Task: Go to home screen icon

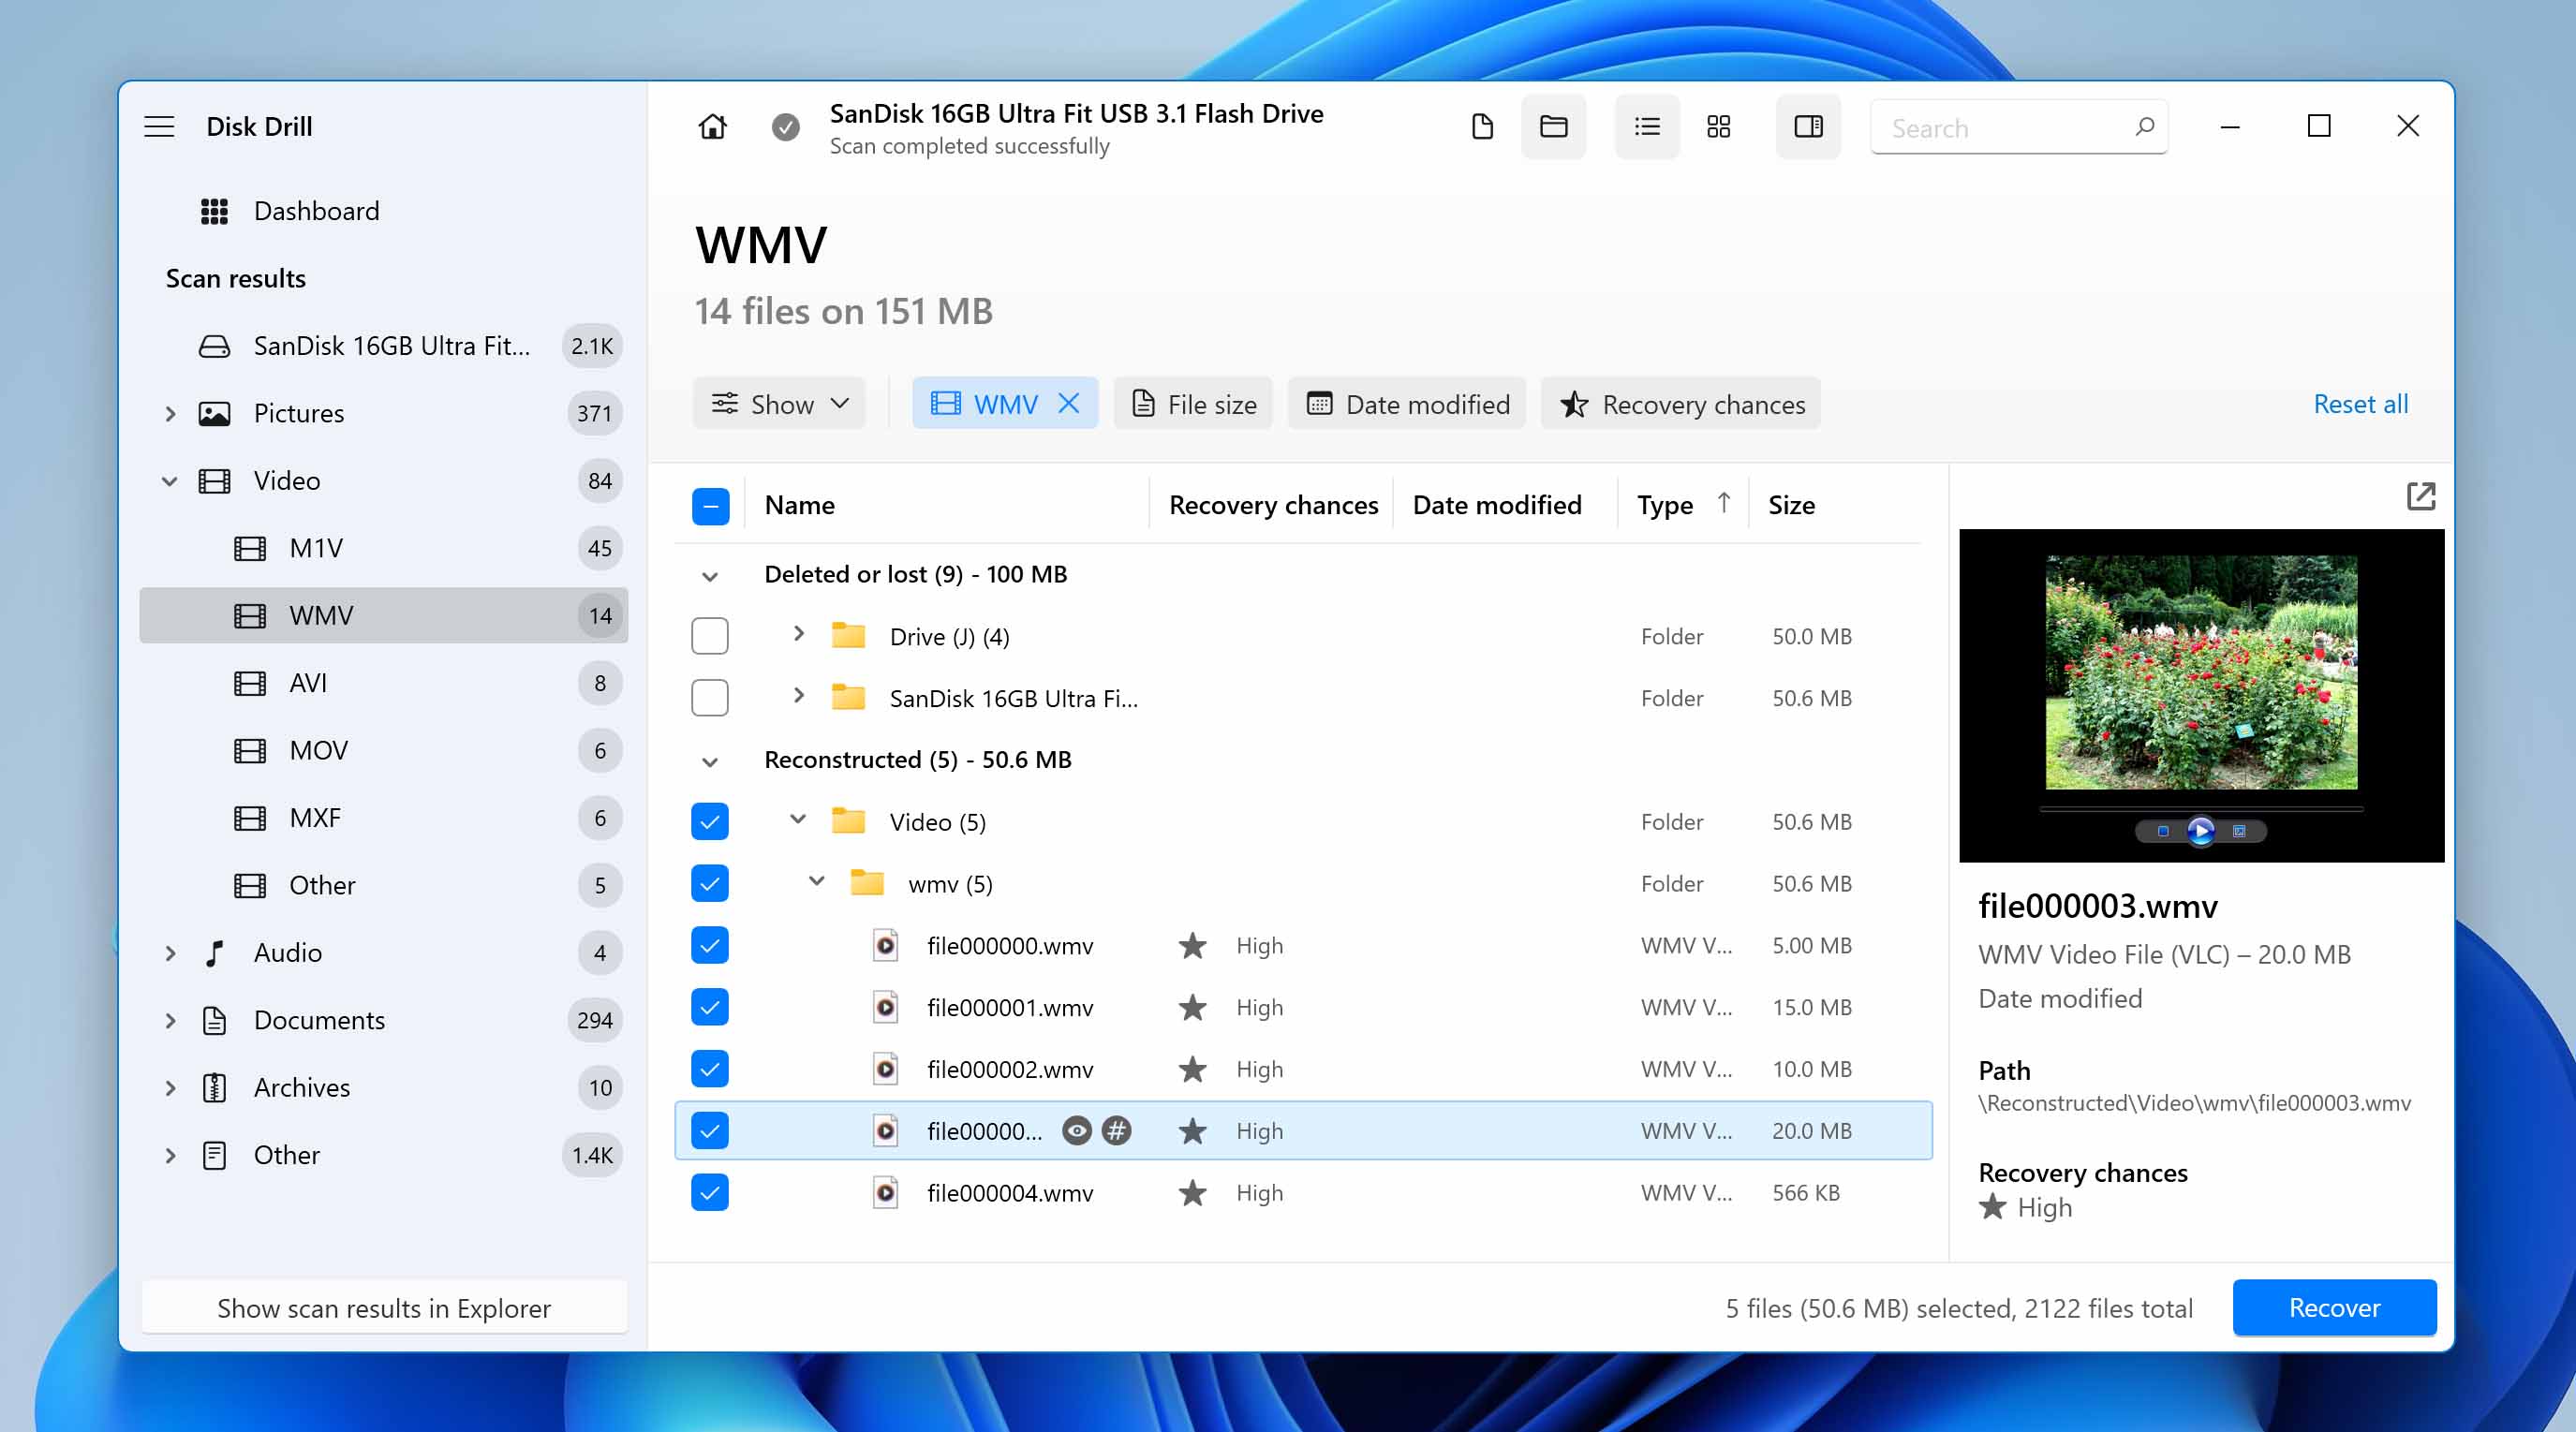Action: (712, 126)
